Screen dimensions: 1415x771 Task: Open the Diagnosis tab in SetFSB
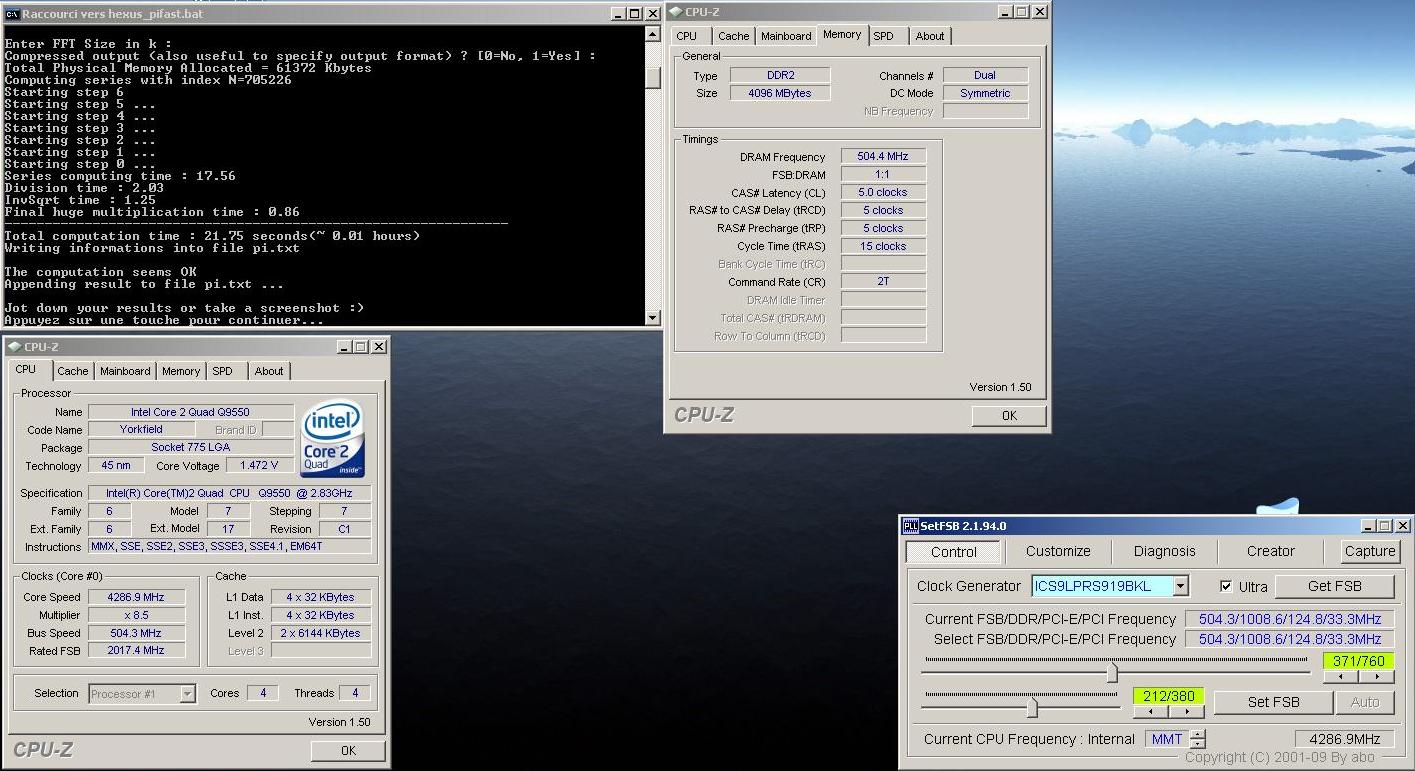[1164, 551]
